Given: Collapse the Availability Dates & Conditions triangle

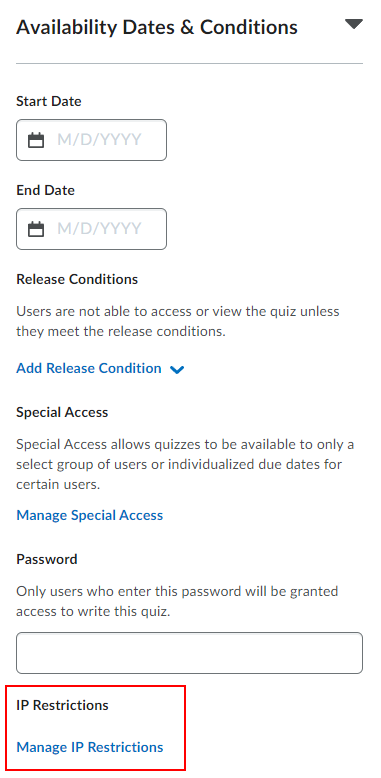Looking at the screenshot, I should tap(354, 24).
